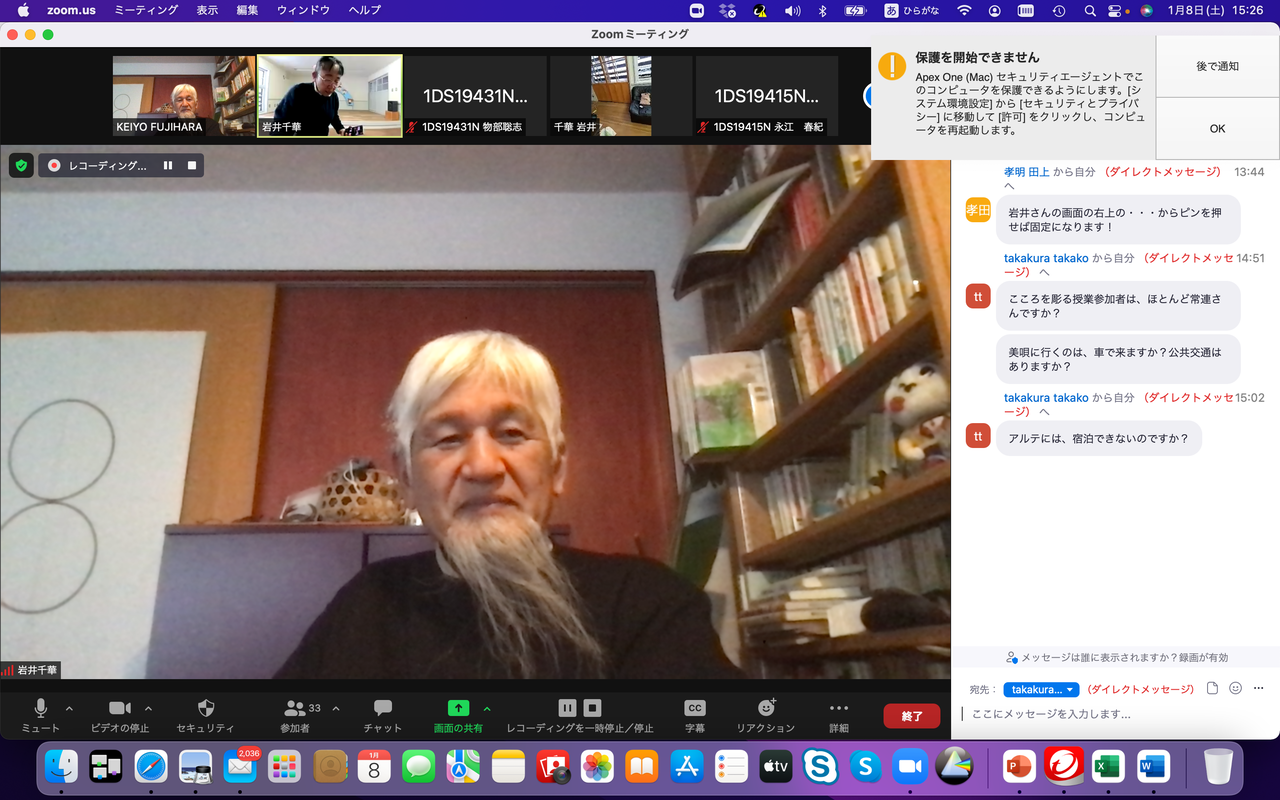The height and width of the screenshot is (800, 1280).
Task: Pause recording from top-left recording indicator
Action: click(168, 165)
